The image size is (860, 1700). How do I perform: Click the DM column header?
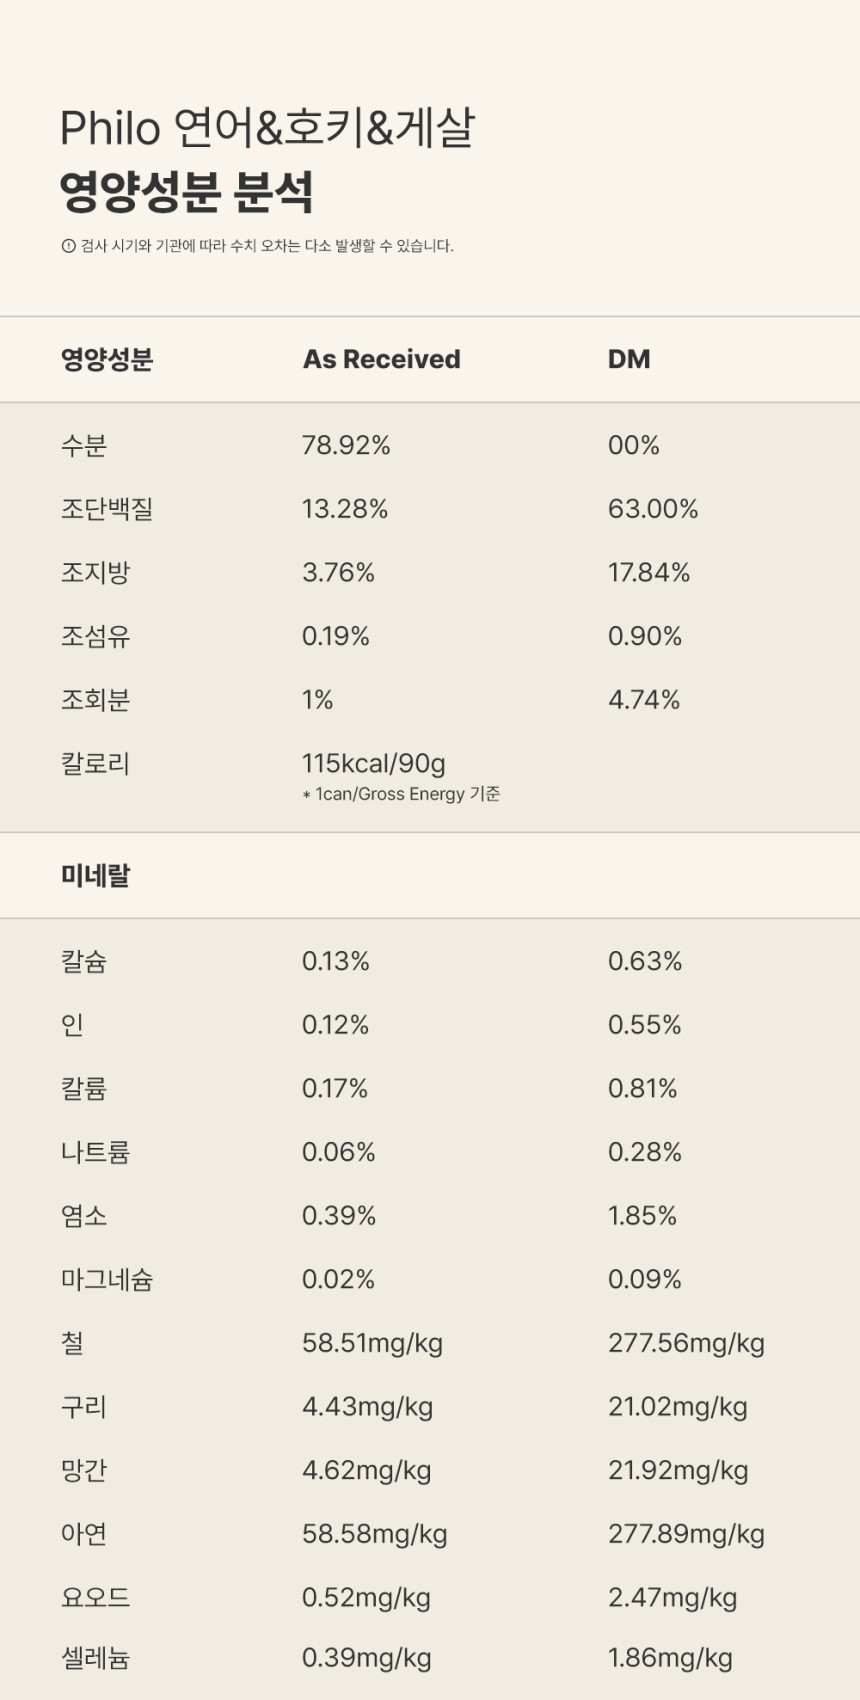[629, 359]
